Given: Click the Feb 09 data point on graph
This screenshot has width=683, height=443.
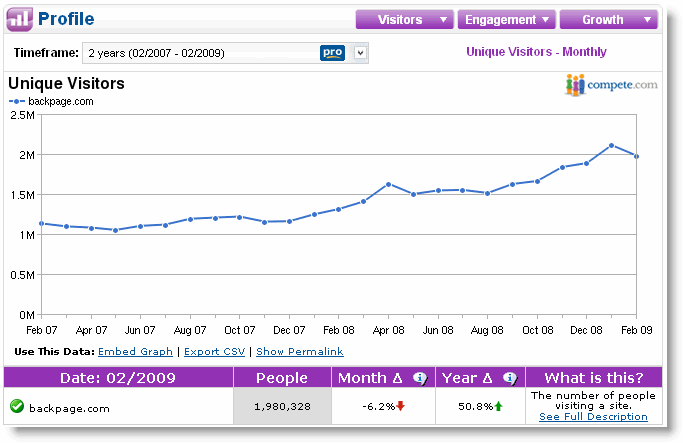Looking at the screenshot, I should point(636,156).
